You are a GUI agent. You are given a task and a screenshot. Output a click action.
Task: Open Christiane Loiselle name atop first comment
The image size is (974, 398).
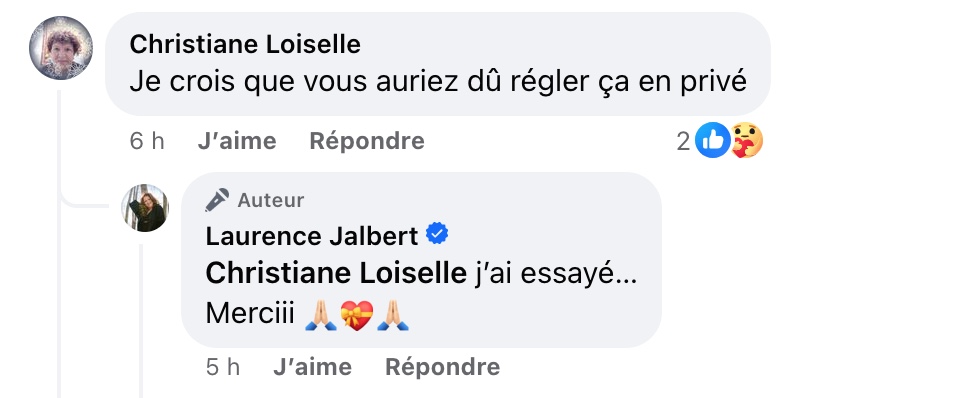tap(245, 45)
